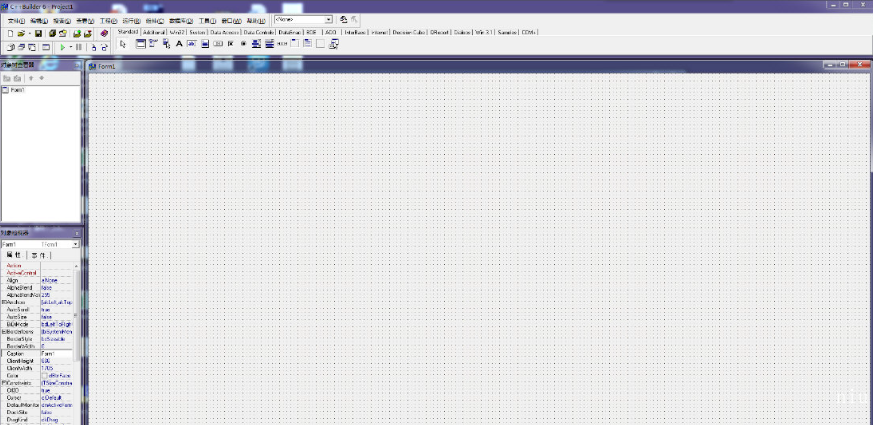Expand the Constraints property
The image size is (873, 425).
(x=3, y=383)
